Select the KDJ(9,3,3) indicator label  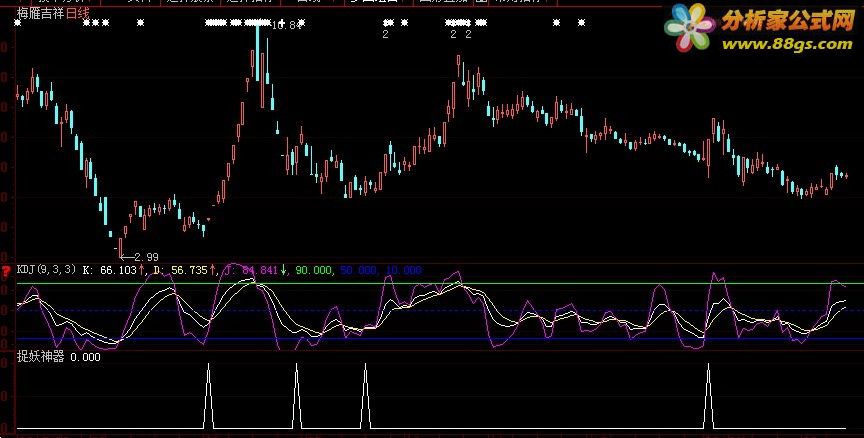pyautogui.click(x=46, y=270)
